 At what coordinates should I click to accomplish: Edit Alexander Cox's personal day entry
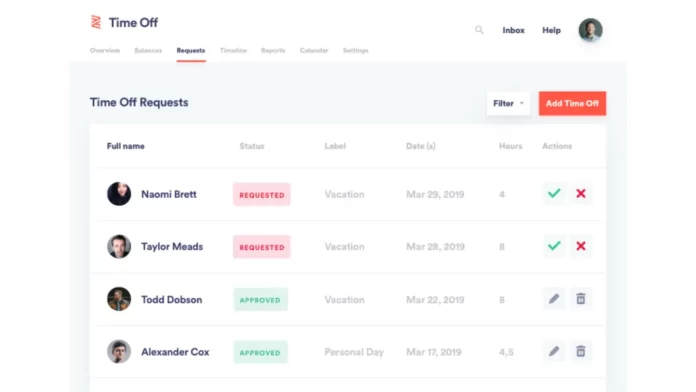(x=554, y=352)
